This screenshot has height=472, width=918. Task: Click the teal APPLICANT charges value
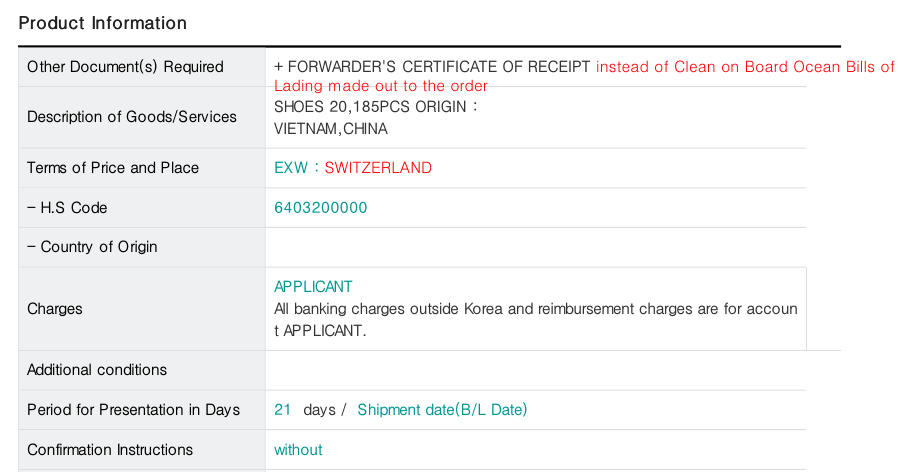coord(313,287)
